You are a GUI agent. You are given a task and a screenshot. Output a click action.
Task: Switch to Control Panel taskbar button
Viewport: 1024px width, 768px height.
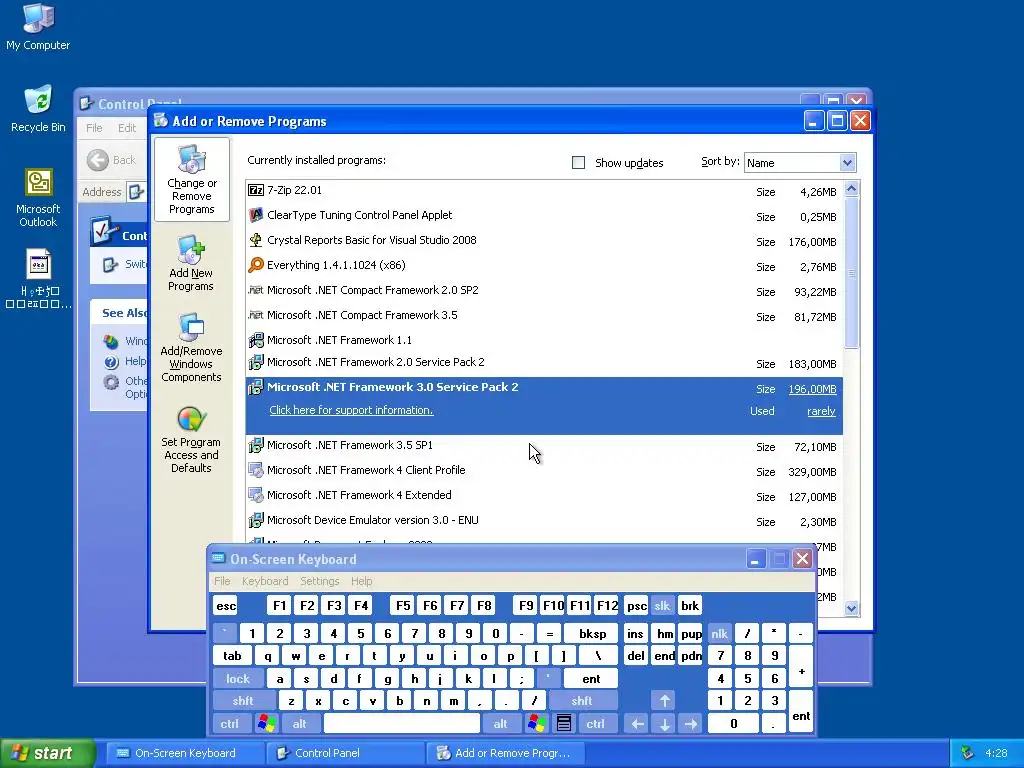tap(345, 753)
